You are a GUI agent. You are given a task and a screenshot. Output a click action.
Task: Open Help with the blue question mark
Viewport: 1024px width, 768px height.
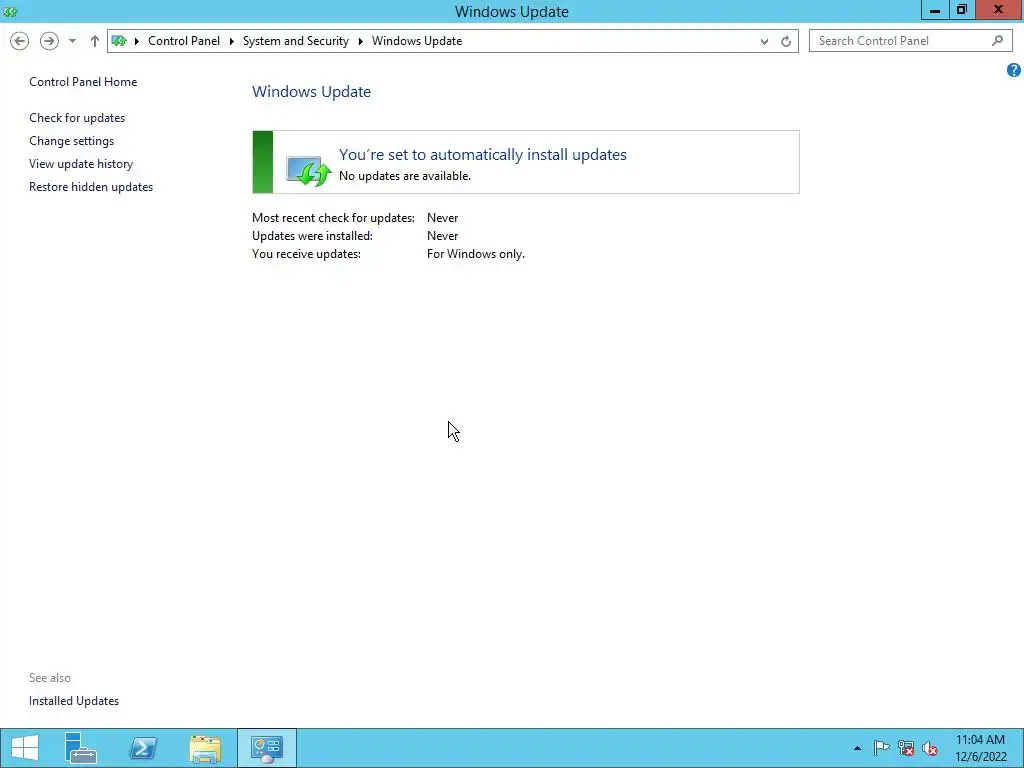(x=1014, y=70)
